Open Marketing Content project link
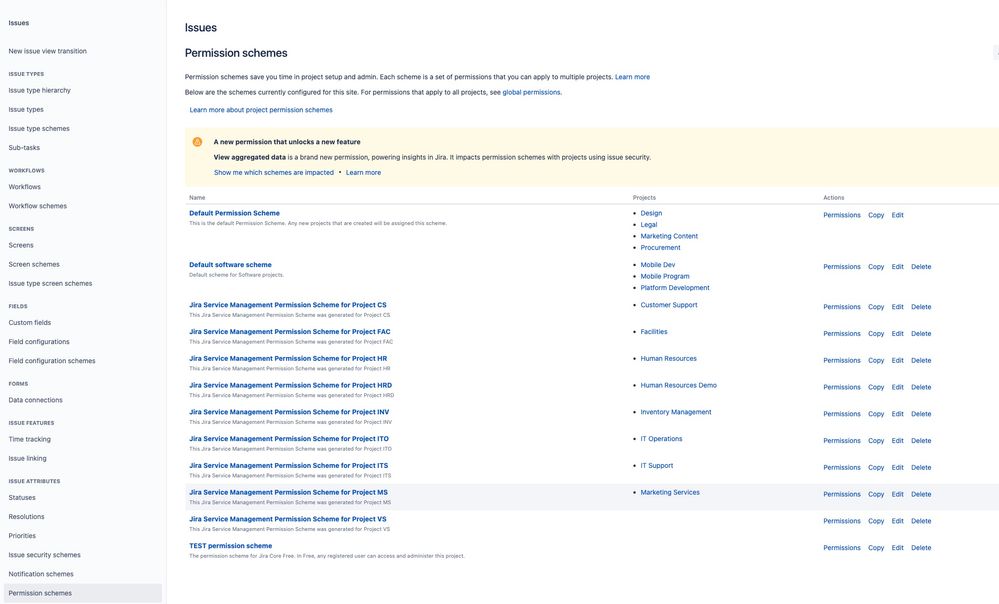 pyautogui.click(x=669, y=236)
